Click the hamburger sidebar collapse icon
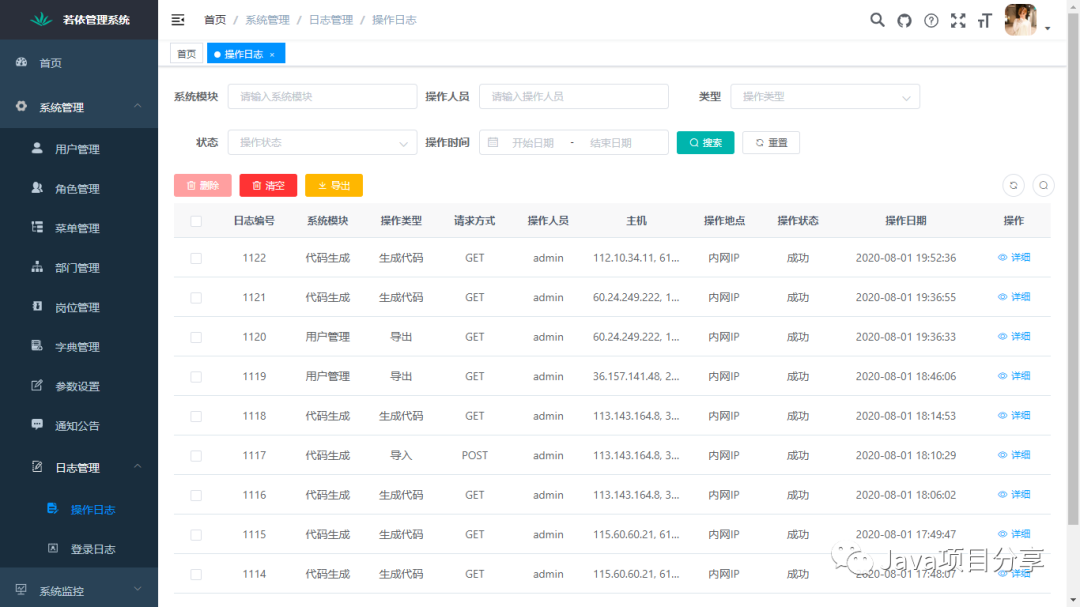This screenshot has height=607, width=1080. (178, 20)
